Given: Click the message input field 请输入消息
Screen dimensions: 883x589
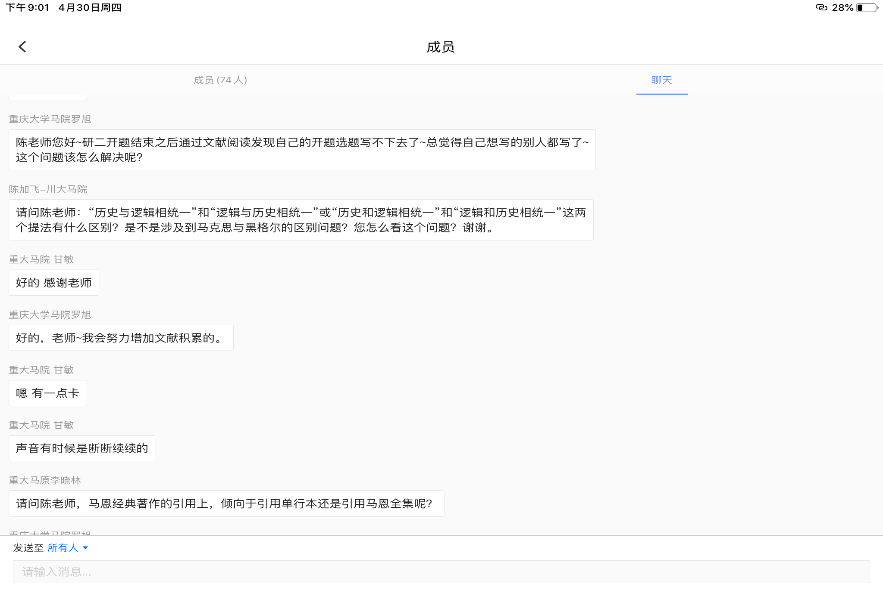Looking at the screenshot, I should (440, 572).
